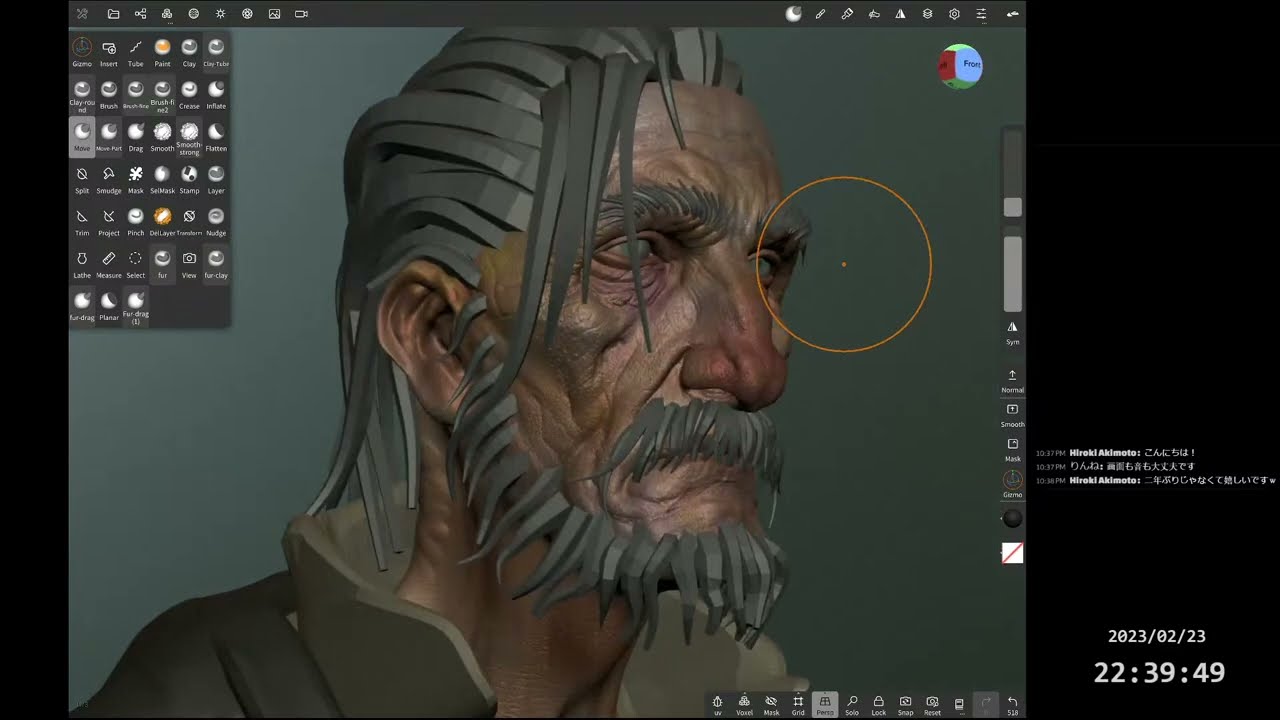The width and height of the screenshot is (1280, 720).
Task: Open the Scene menu in top bar
Action: click(x=140, y=14)
